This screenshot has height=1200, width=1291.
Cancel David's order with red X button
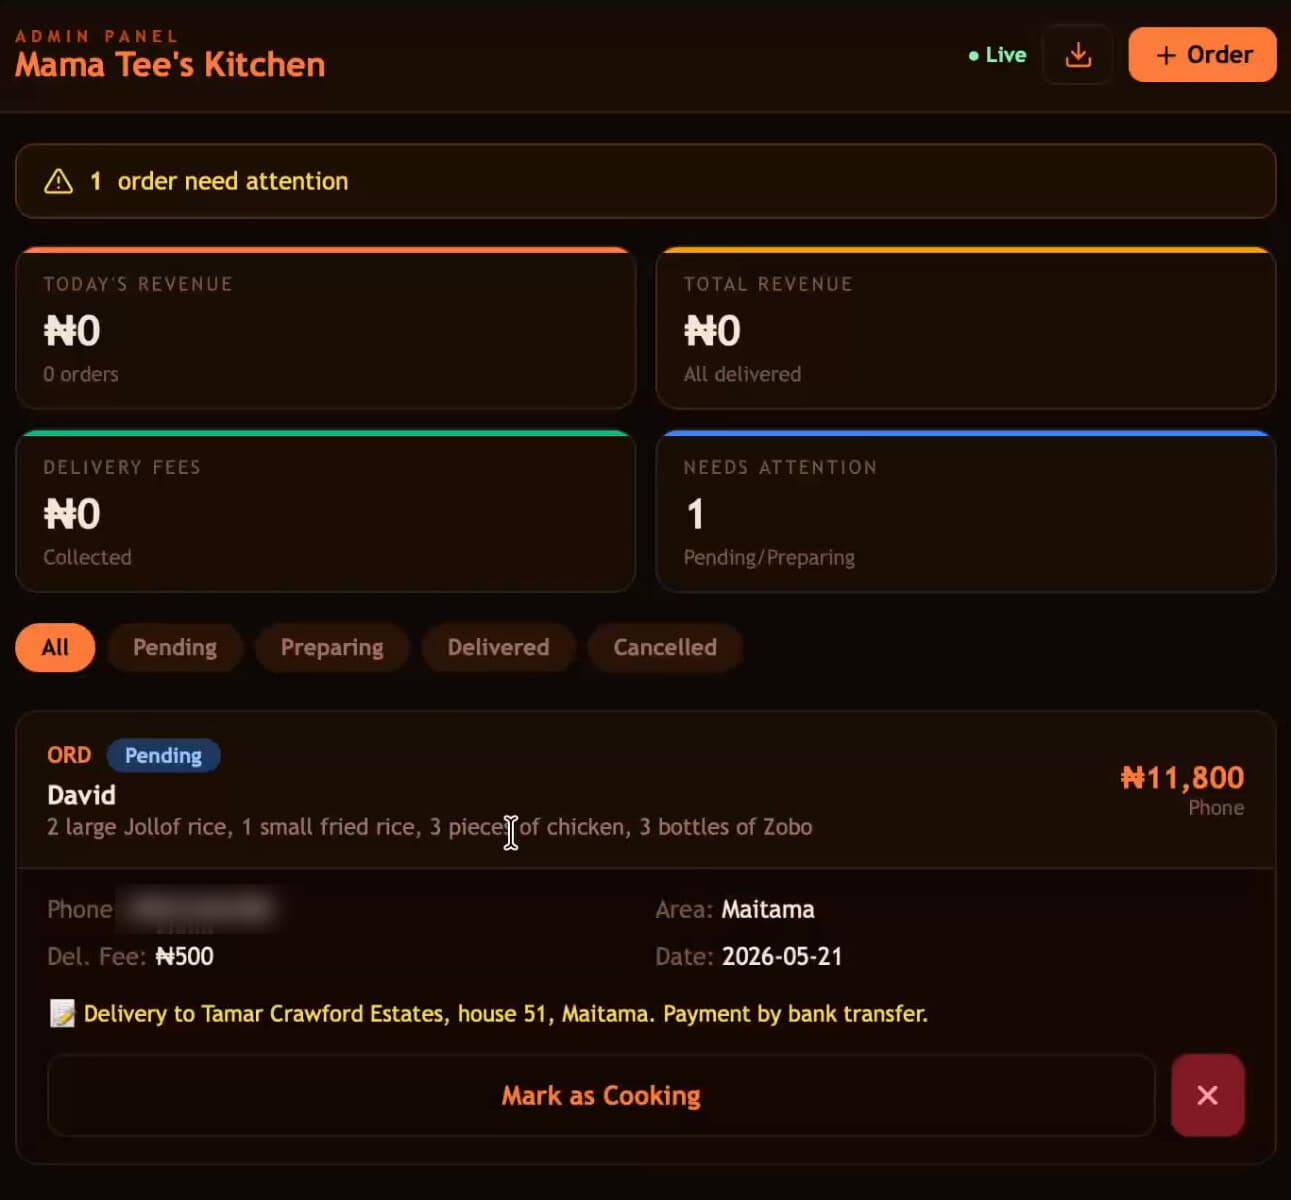[x=1207, y=1095]
